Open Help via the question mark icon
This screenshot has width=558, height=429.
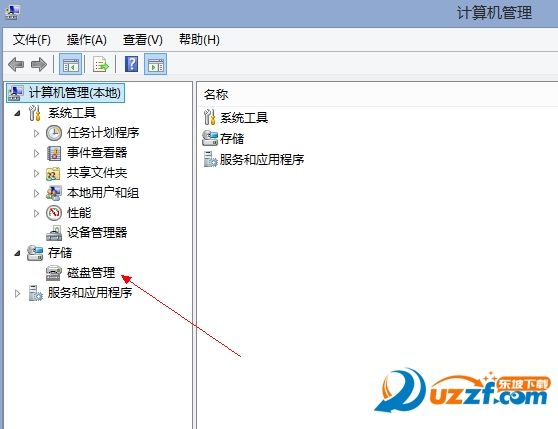pos(131,64)
